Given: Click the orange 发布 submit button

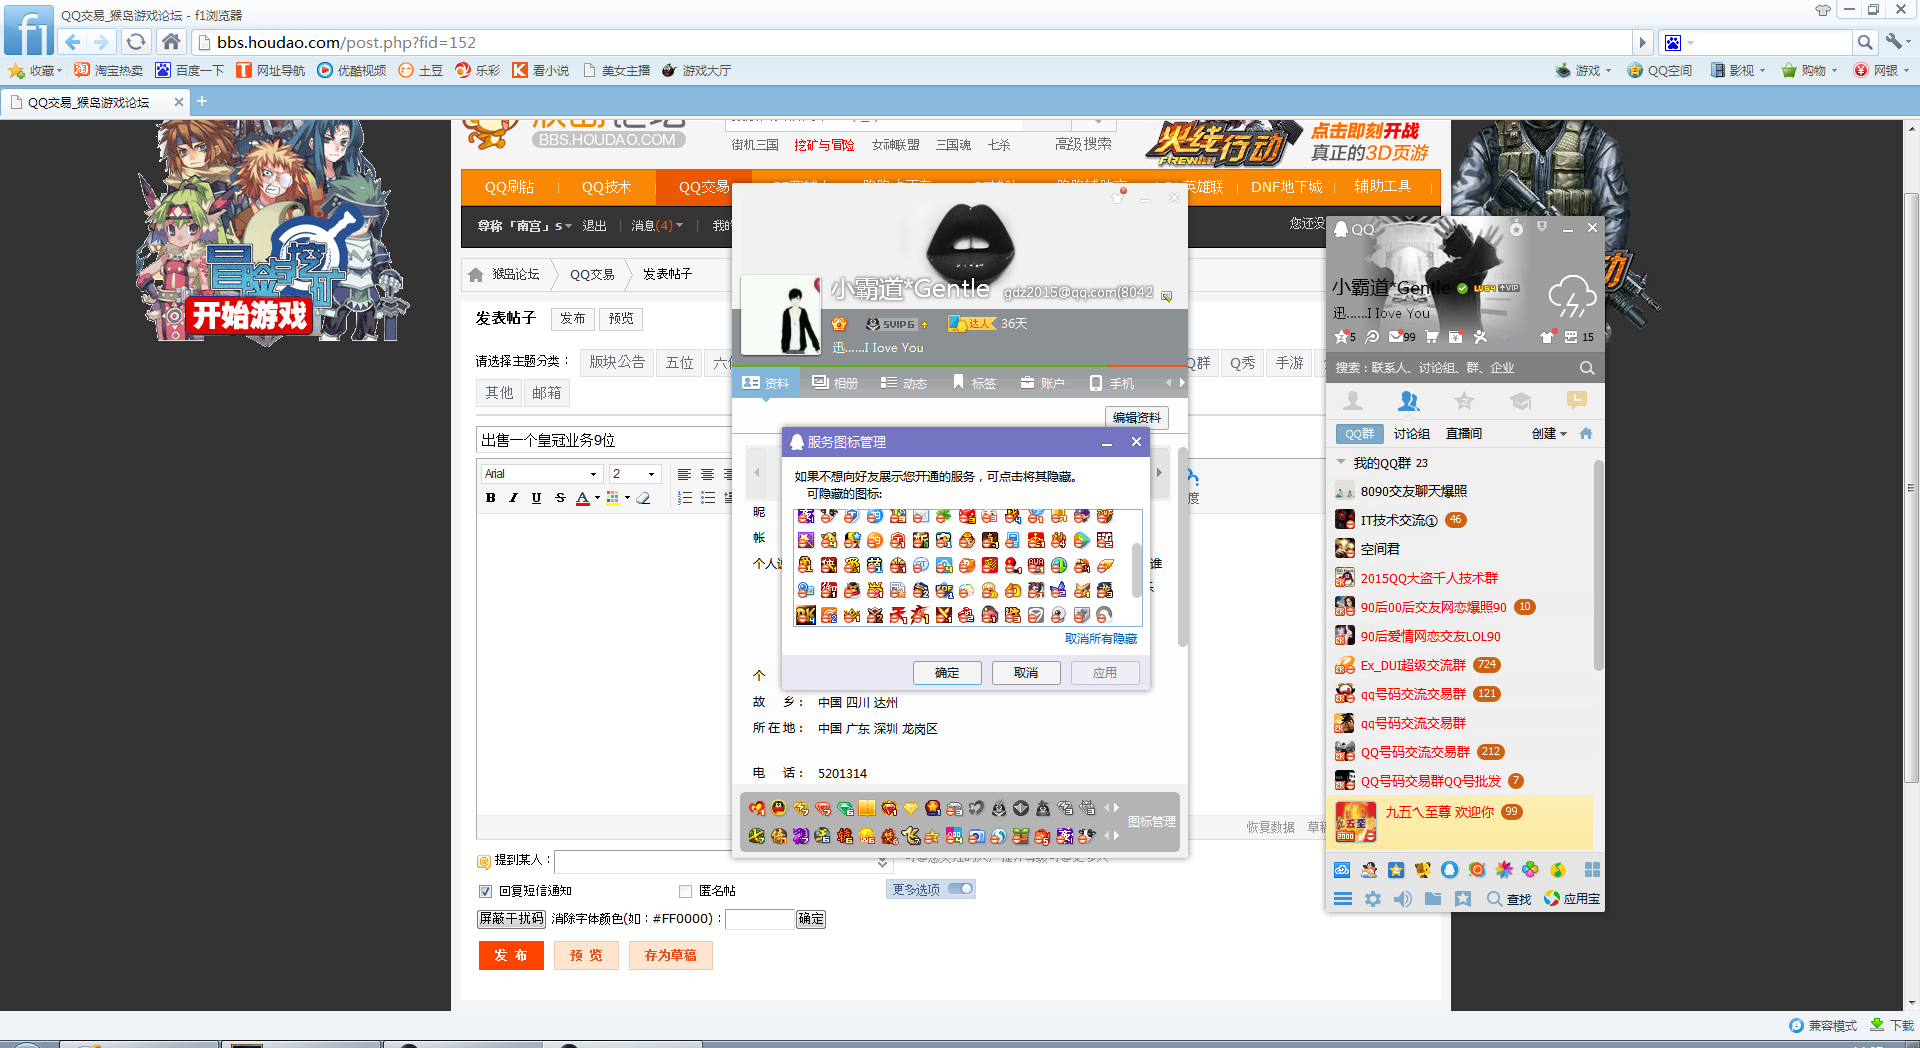Looking at the screenshot, I should (x=511, y=956).
